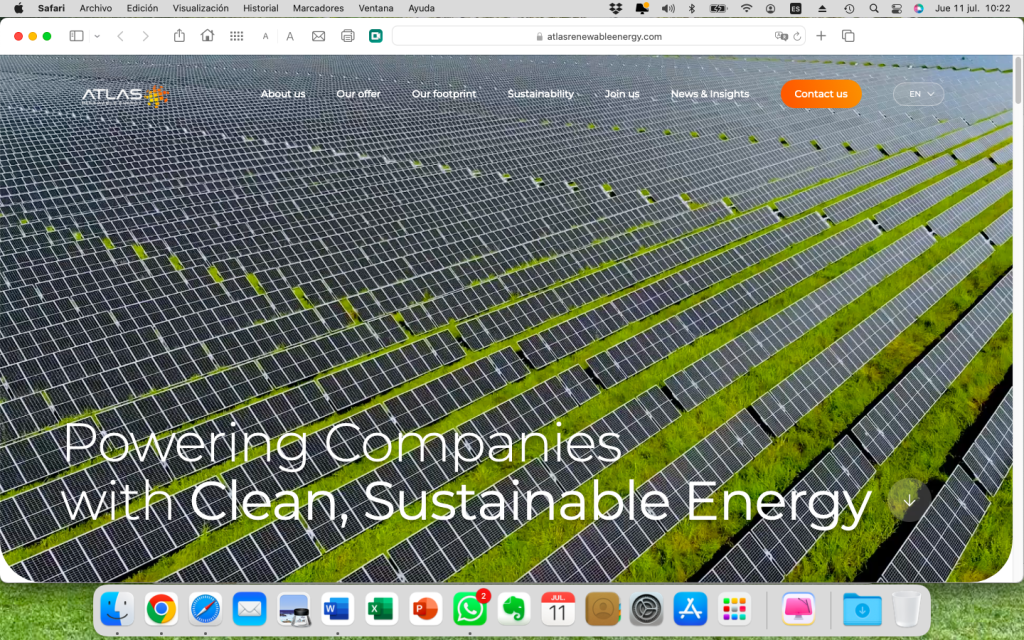This screenshot has height=640, width=1024.
Task: Open mail icon in Safari toolbar
Action: click(318, 36)
